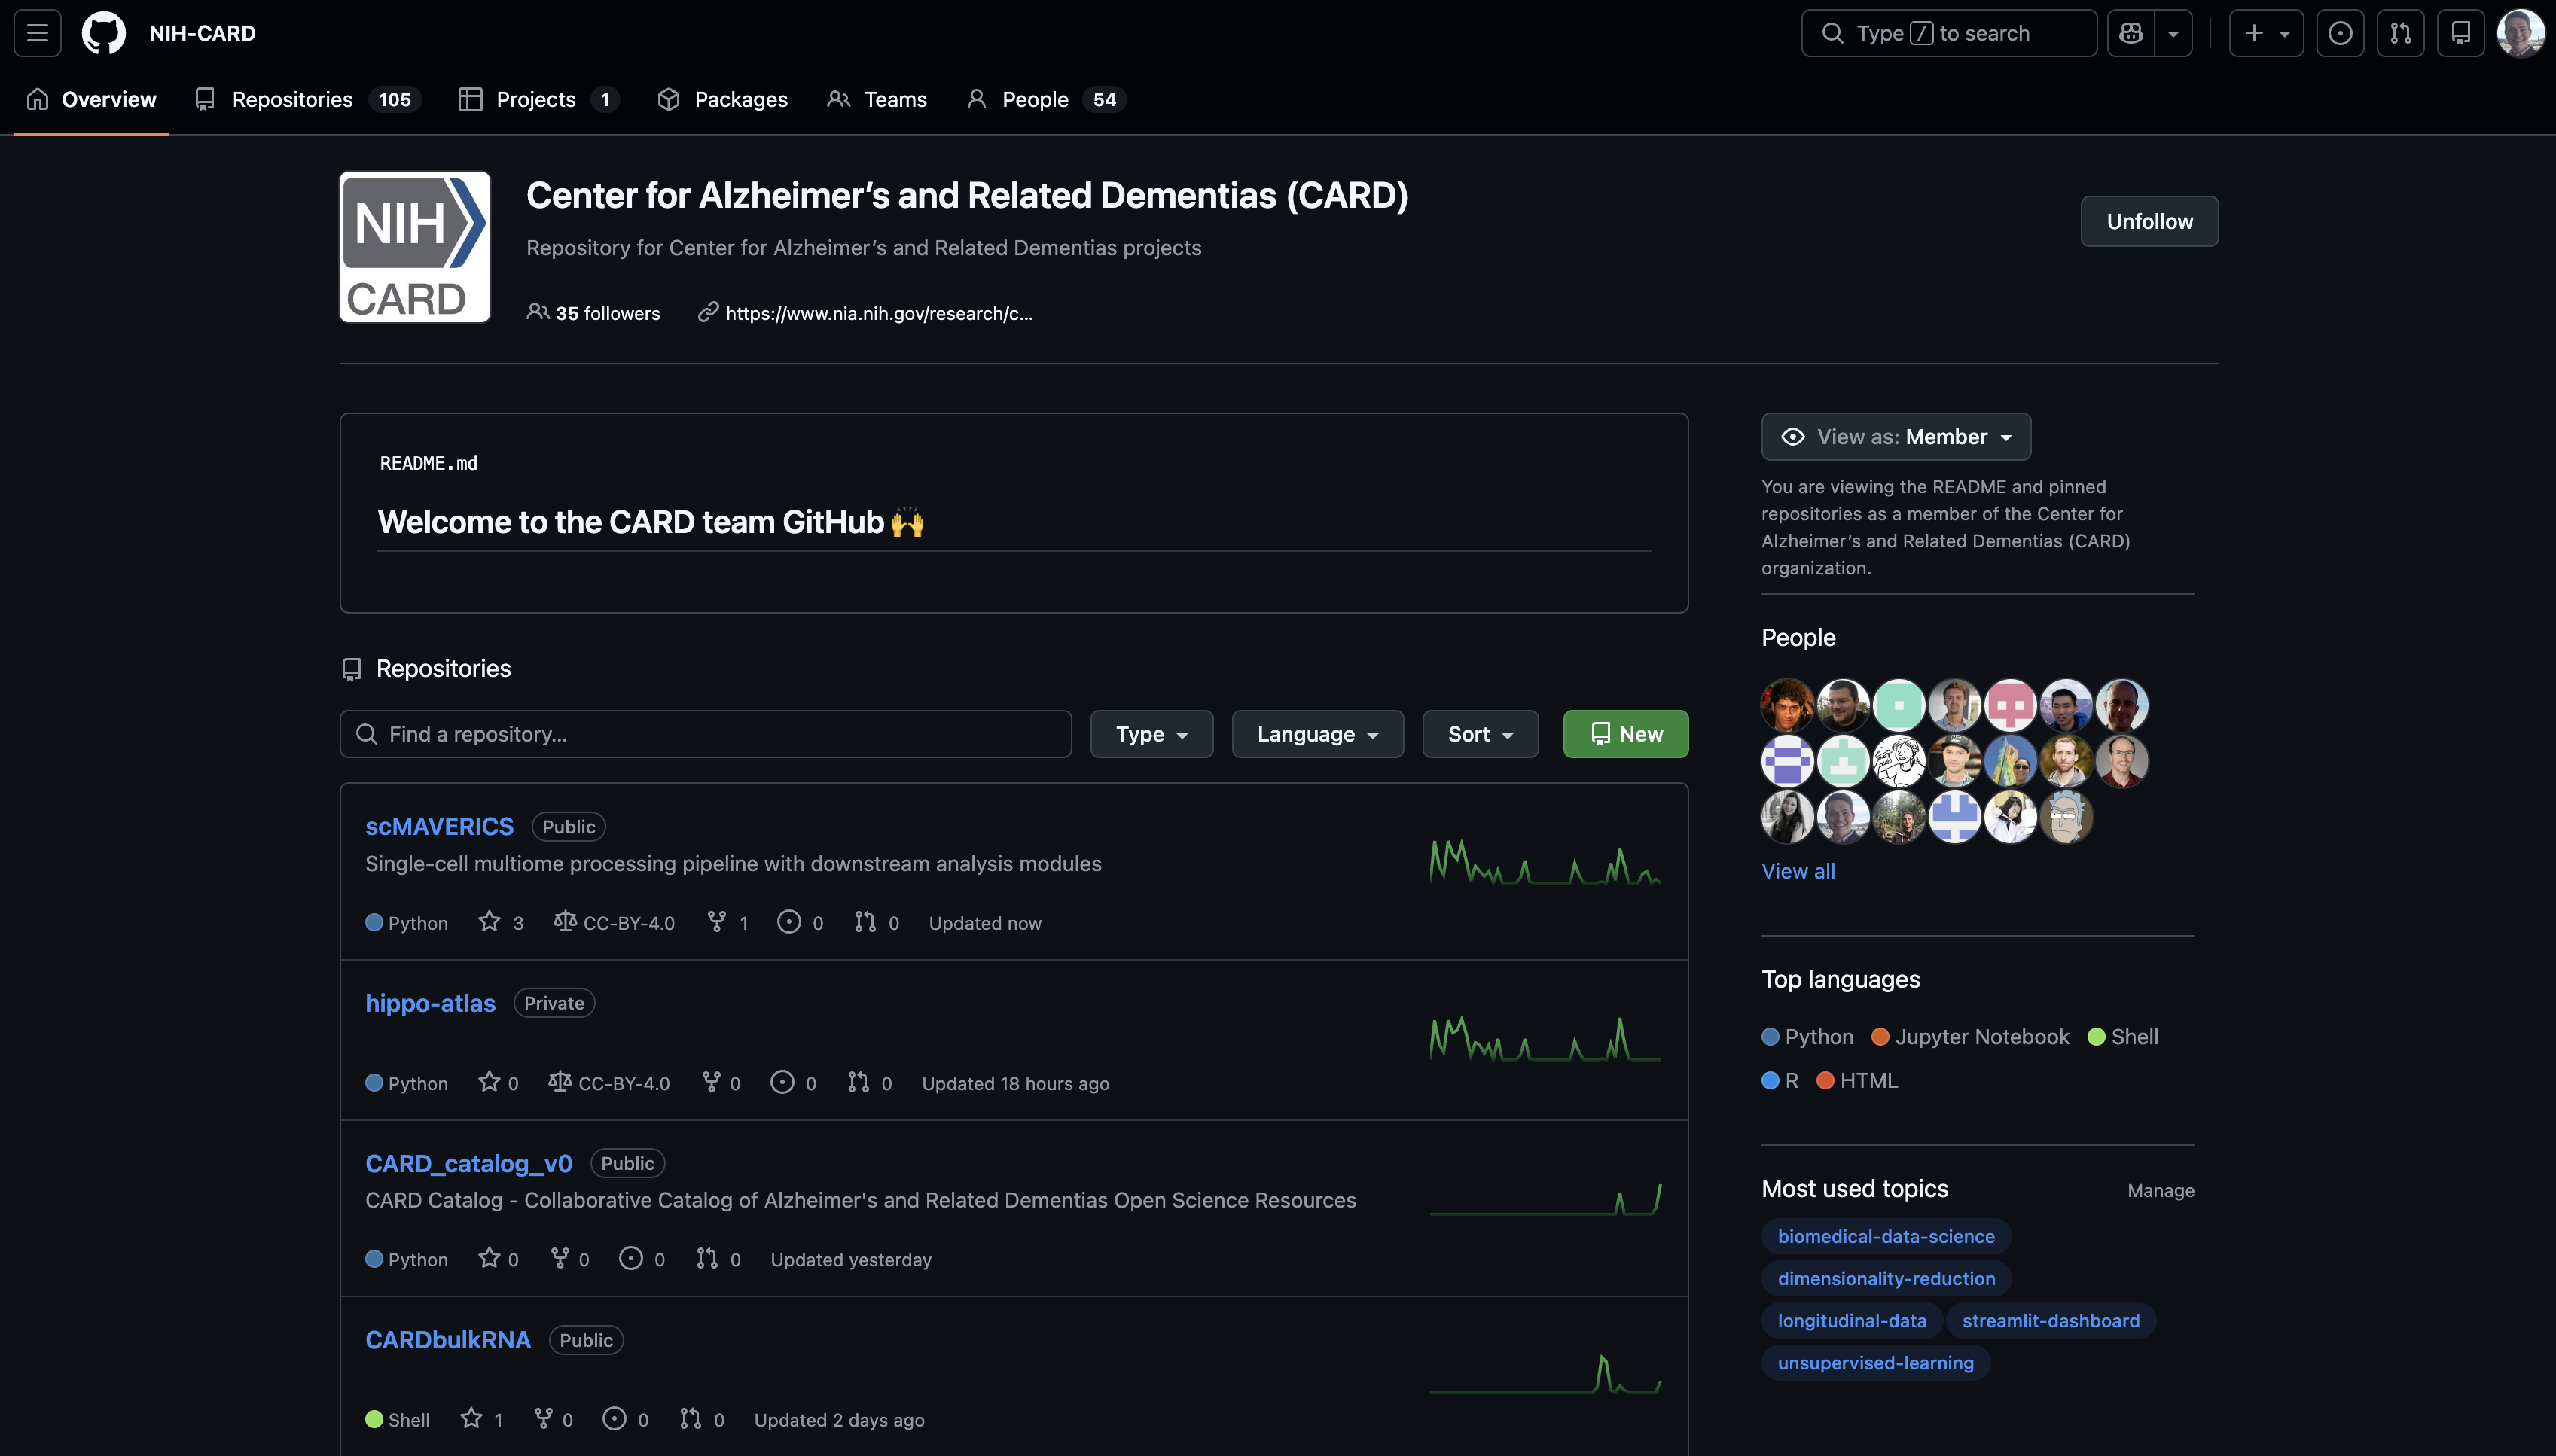Click the fork icon on CARDbulkRNA

pyautogui.click(x=543, y=1418)
